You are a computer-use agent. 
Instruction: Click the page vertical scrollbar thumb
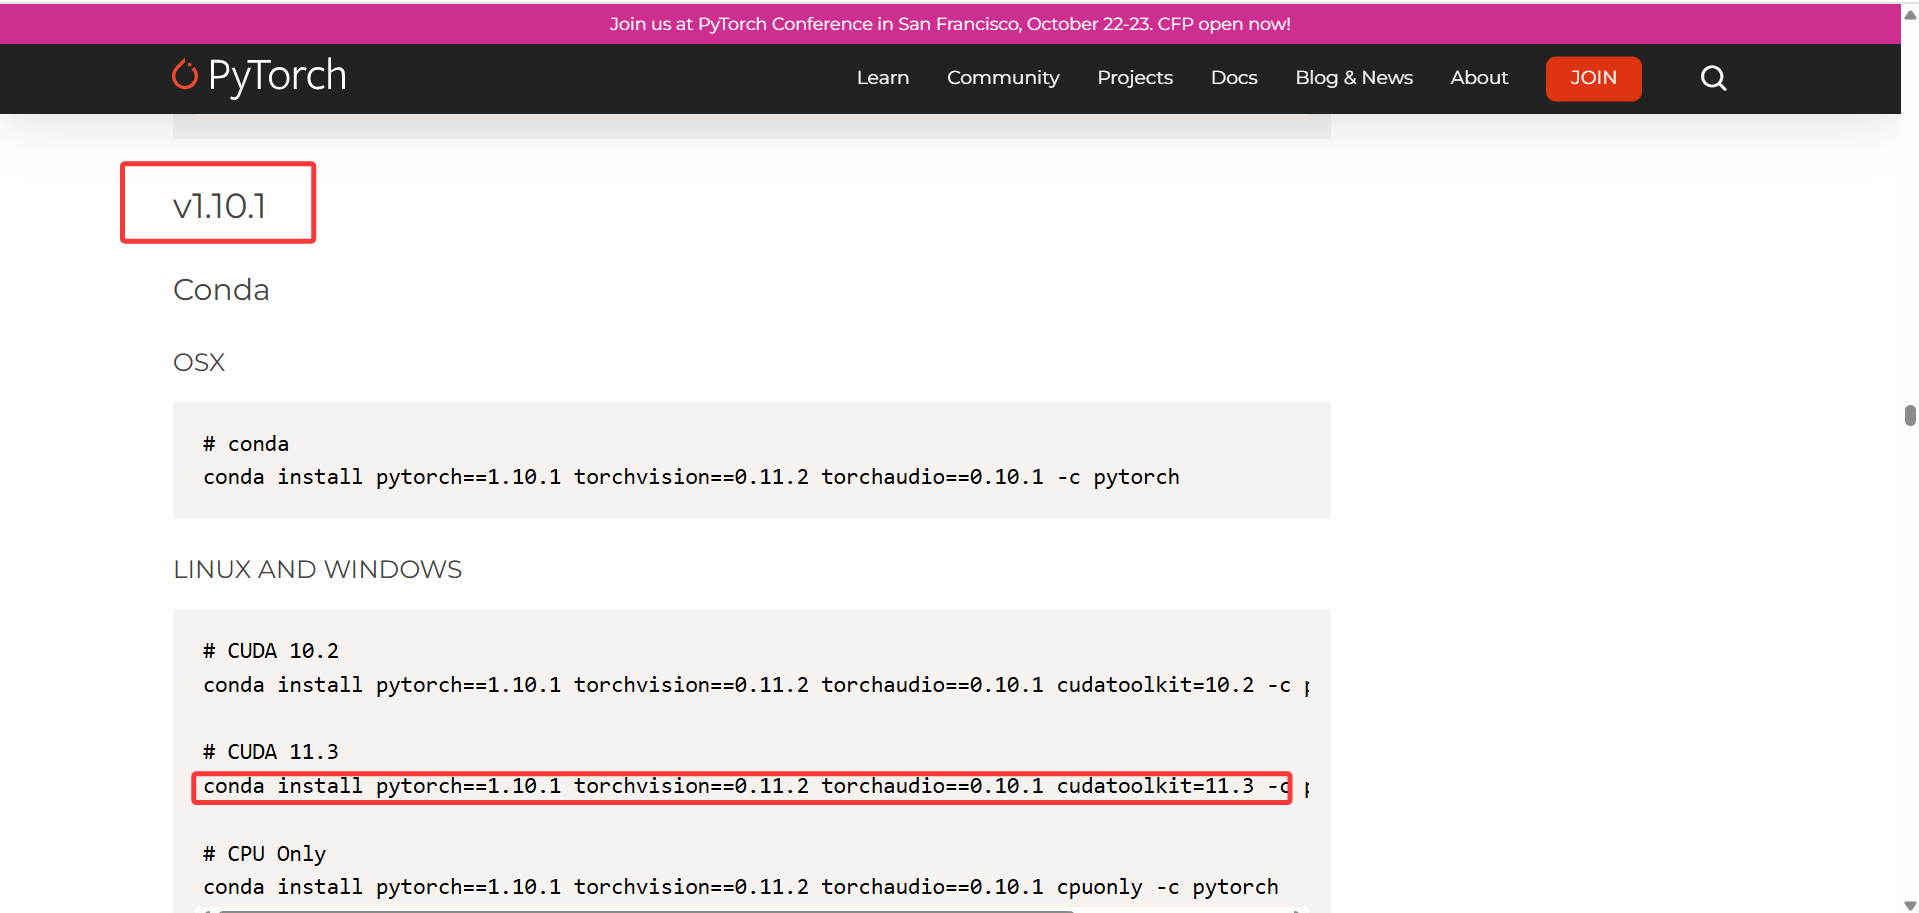coord(1910,415)
